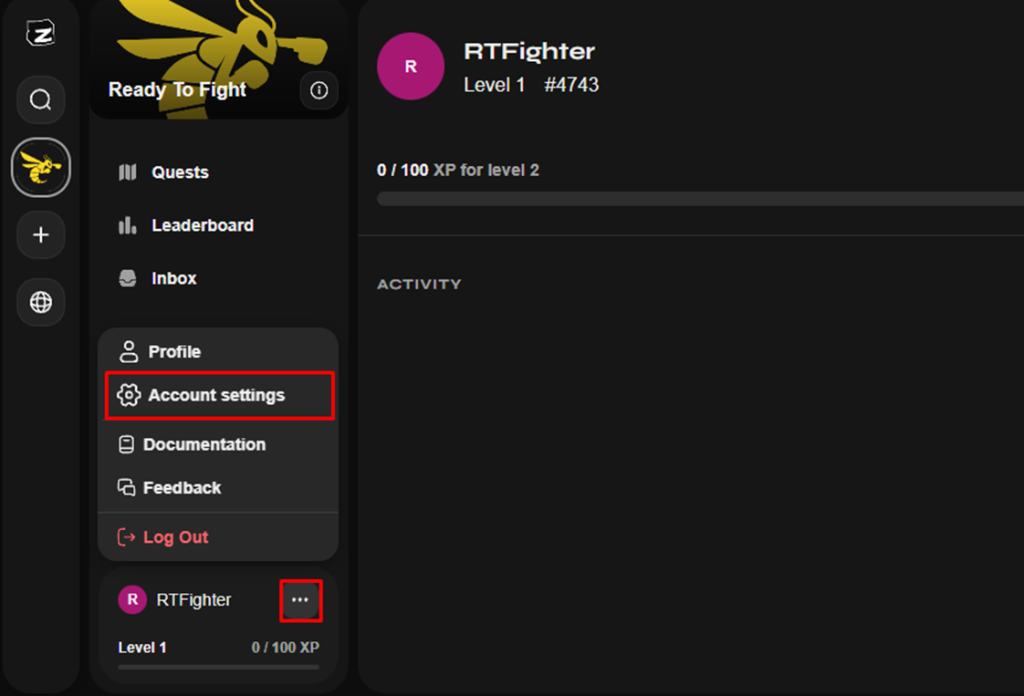Click Level 1 label in bottom card

[x=142, y=648]
